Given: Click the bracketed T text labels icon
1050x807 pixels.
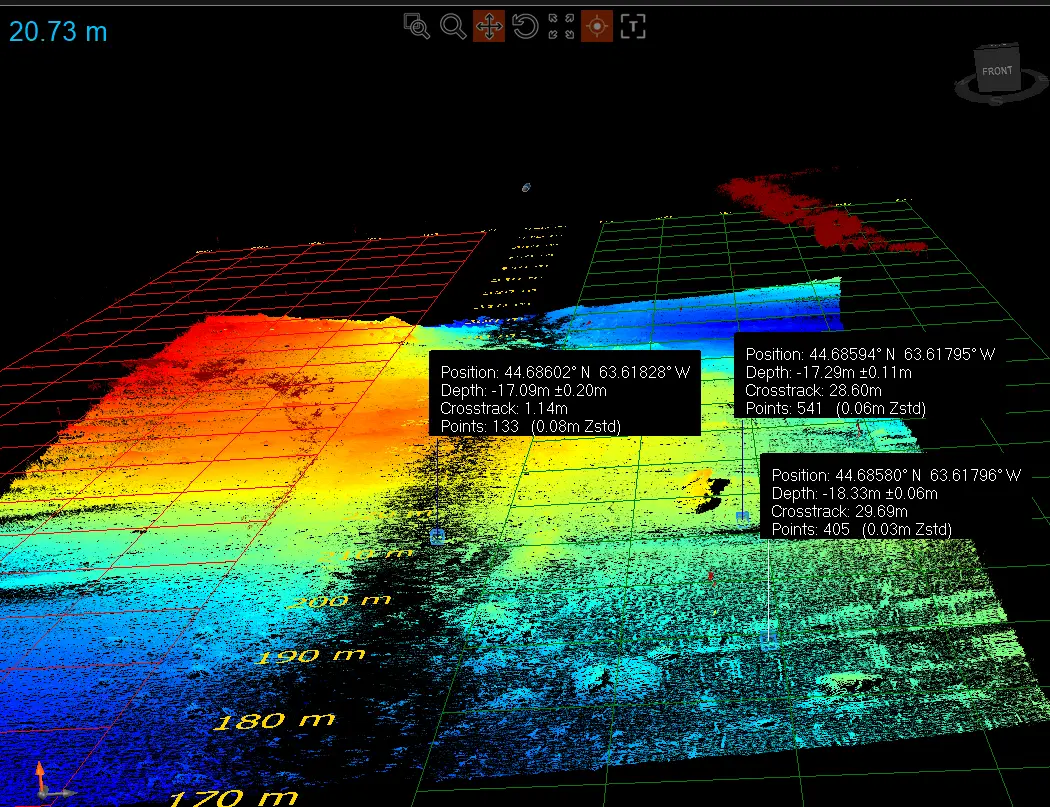Looking at the screenshot, I should [632, 27].
